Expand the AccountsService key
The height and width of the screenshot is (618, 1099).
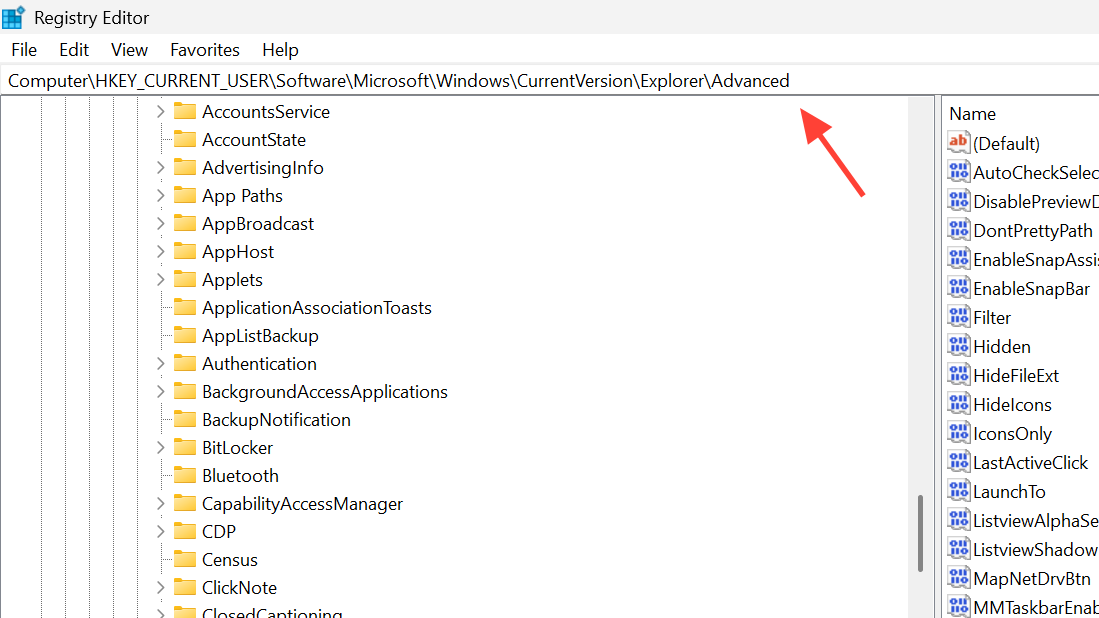point(160,111)
